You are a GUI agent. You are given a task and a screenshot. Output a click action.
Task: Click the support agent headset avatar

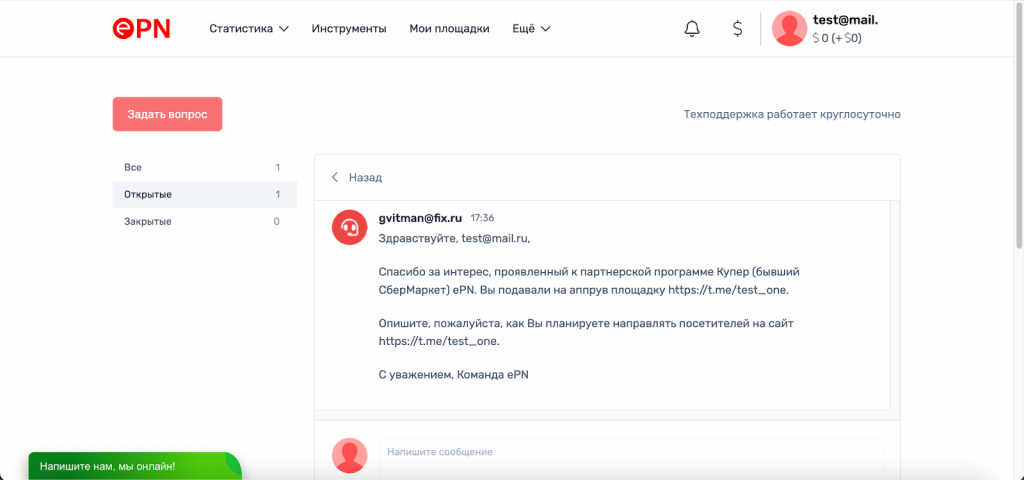click(349, 227)
